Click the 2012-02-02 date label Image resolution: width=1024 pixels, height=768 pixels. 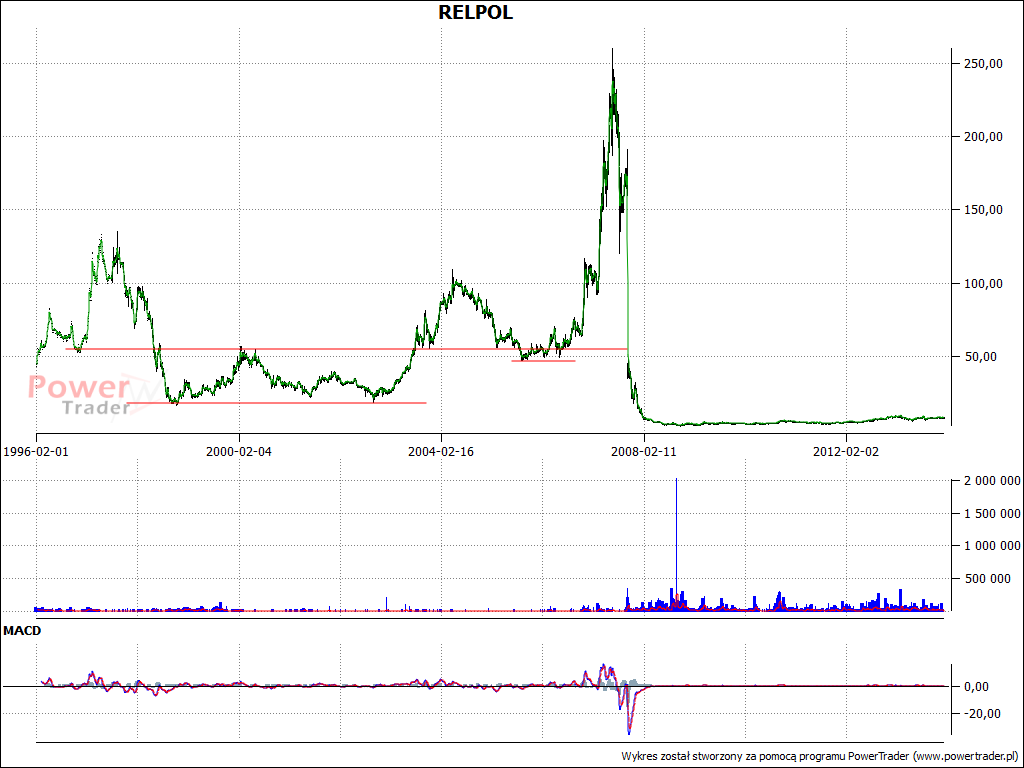click(x=846, y=451)
